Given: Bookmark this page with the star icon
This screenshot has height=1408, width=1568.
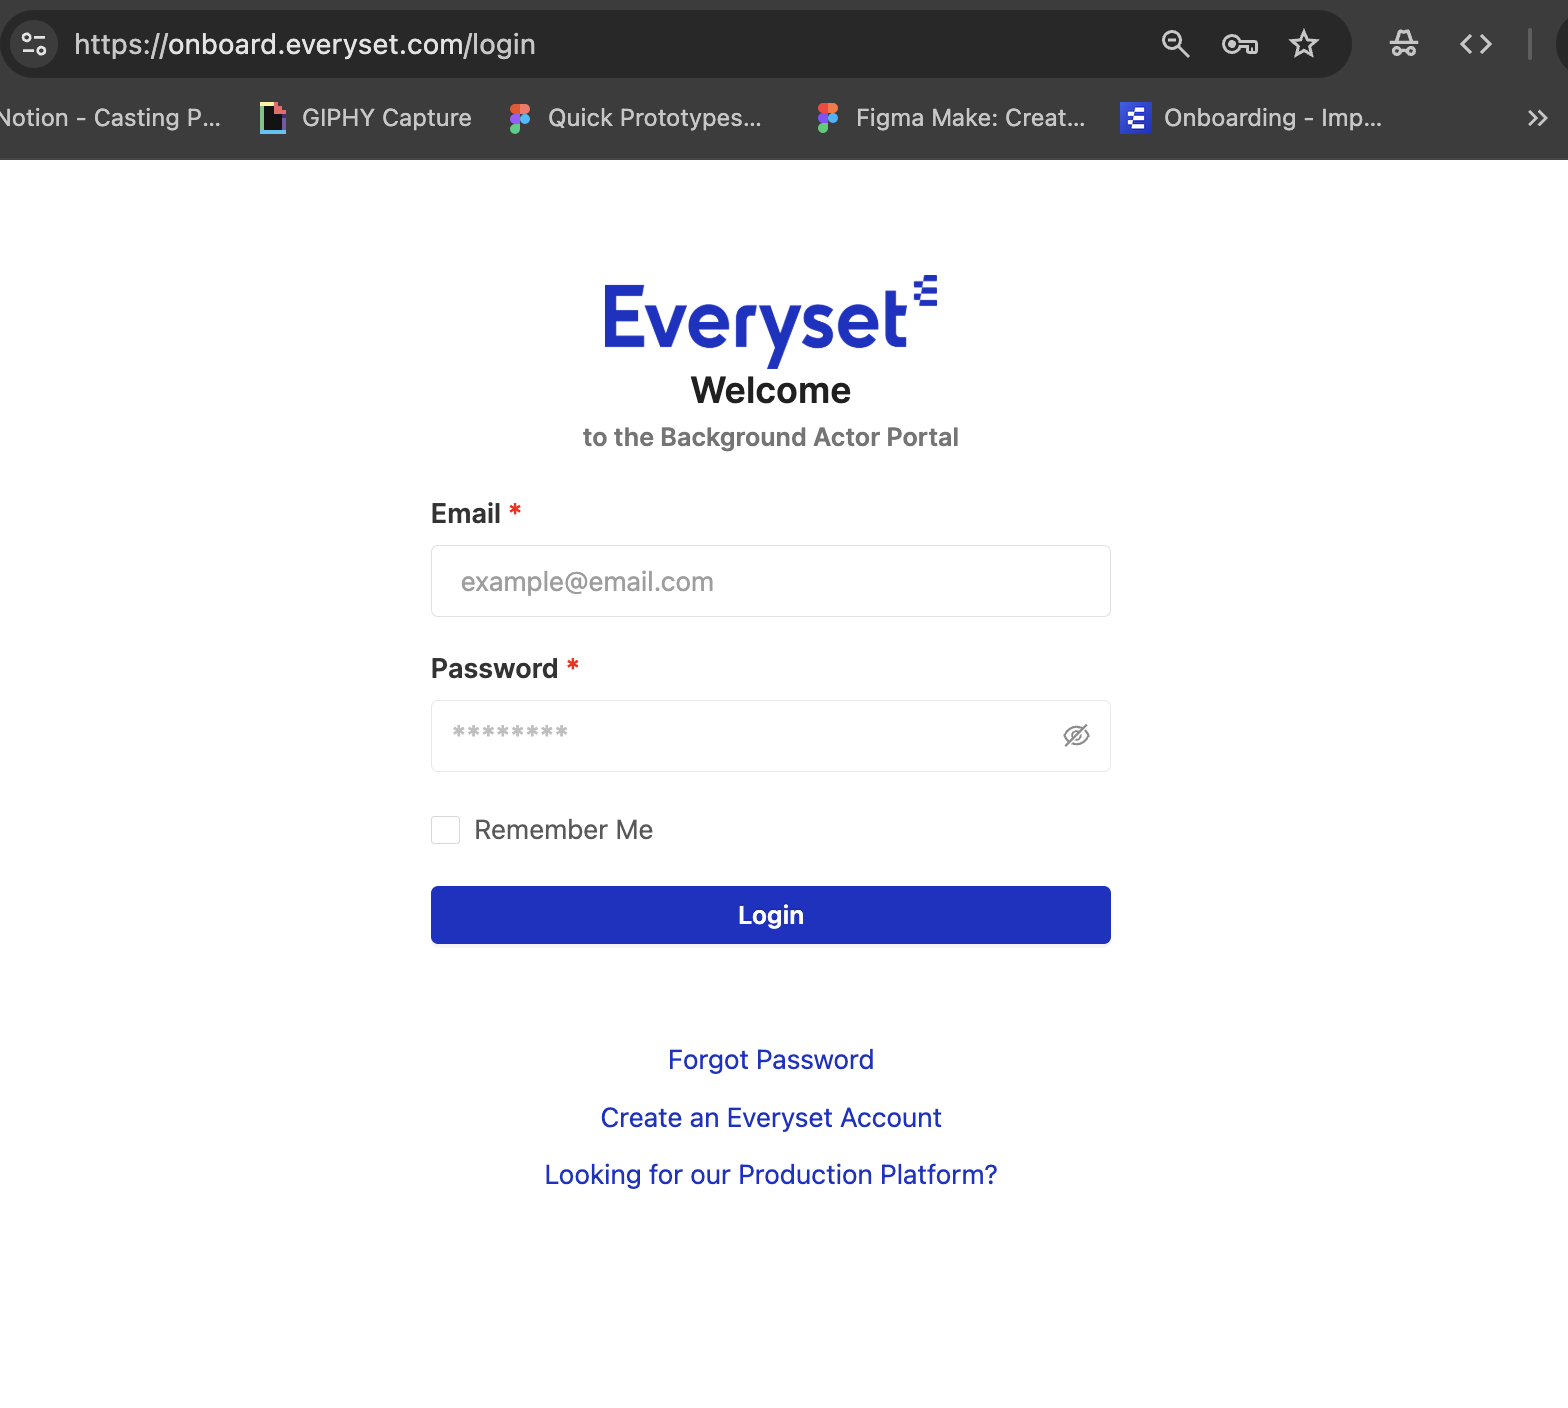Looking at the screenshot, I should pyautogui.click(x=1304, y=44).
